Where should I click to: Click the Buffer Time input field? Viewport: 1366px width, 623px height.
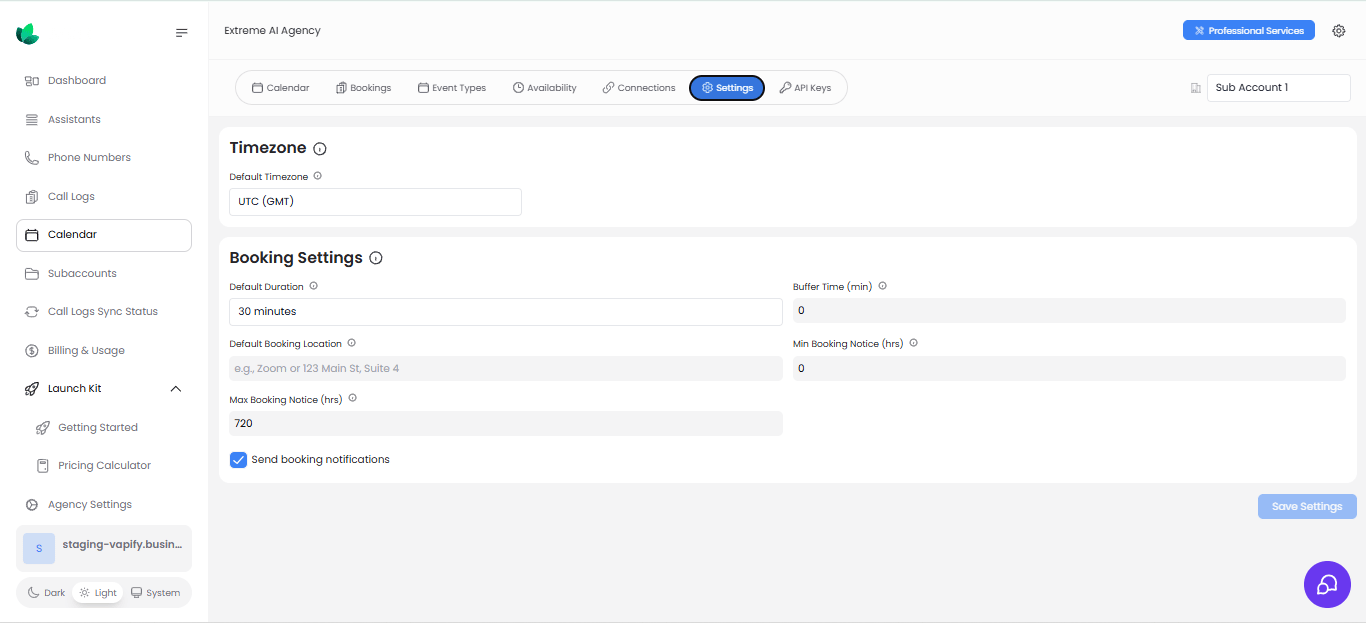coord(1069,311)
